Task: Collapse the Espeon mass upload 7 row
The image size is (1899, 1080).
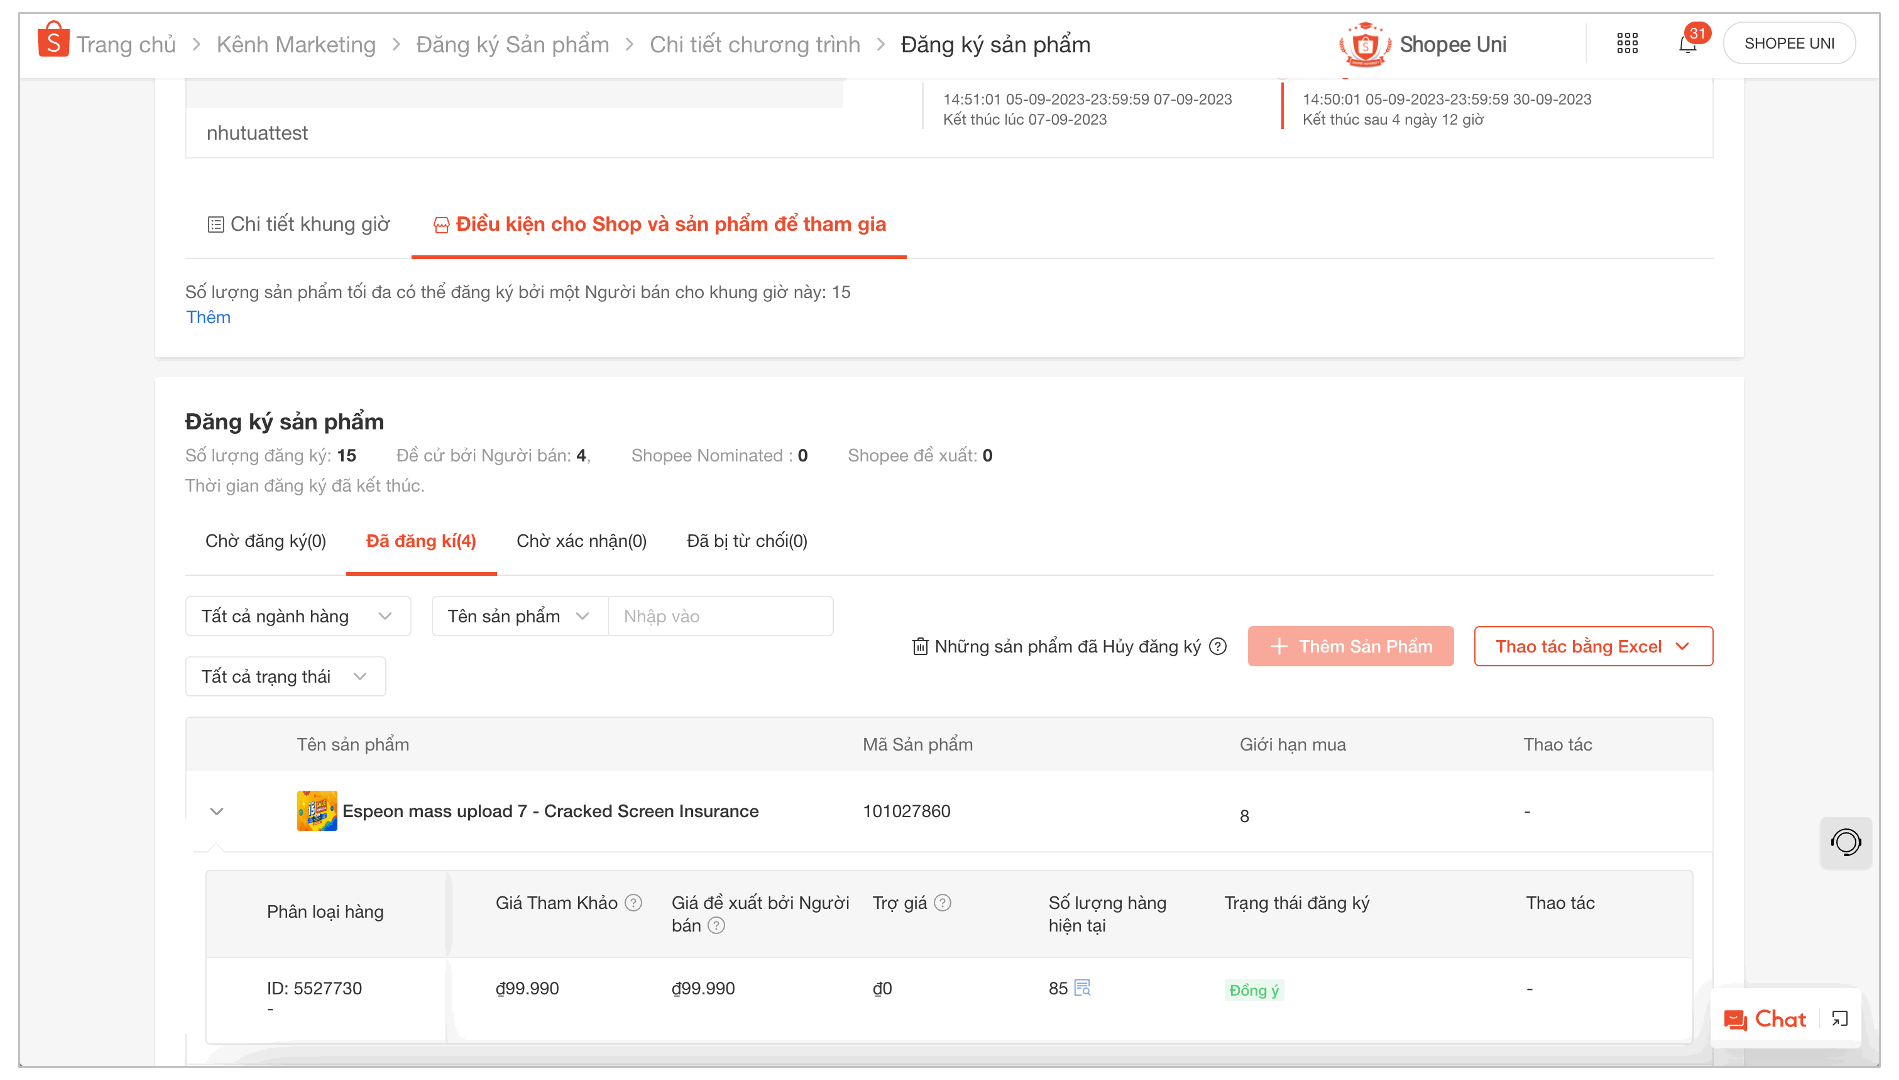Action: (217, 811)
